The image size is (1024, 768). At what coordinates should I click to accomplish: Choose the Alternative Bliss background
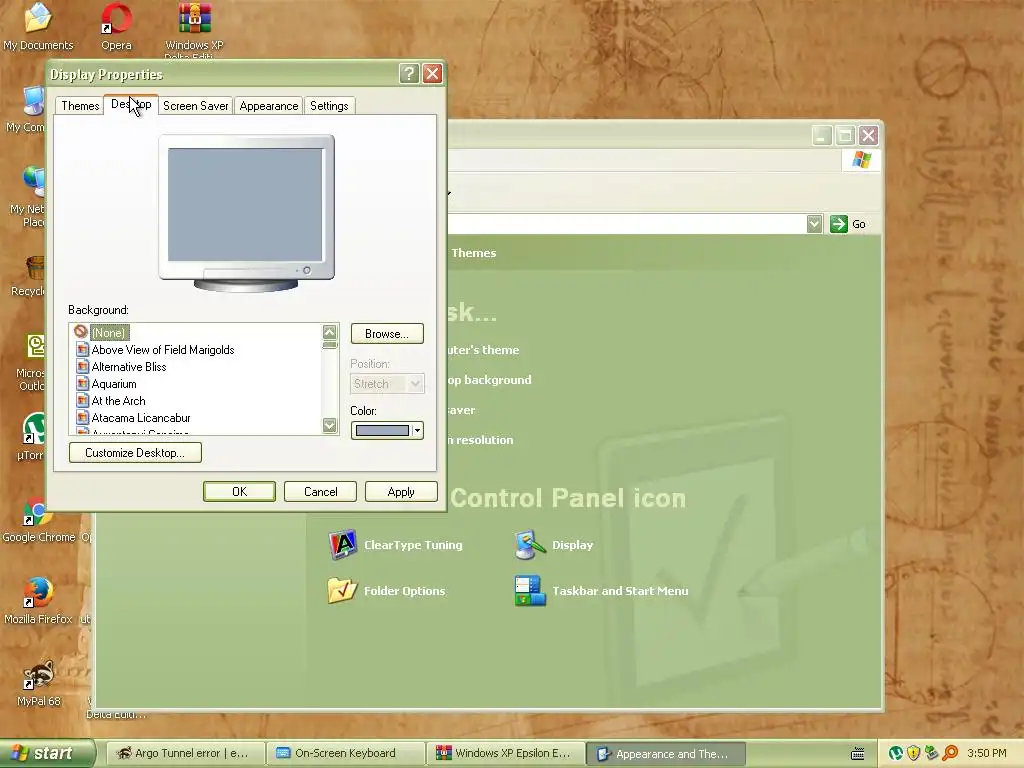[129, 367]
